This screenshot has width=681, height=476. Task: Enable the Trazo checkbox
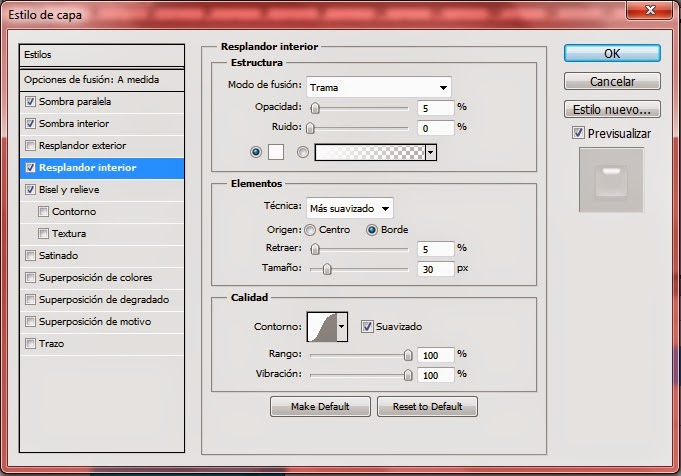pyautogui.click(x=30, y=344)
